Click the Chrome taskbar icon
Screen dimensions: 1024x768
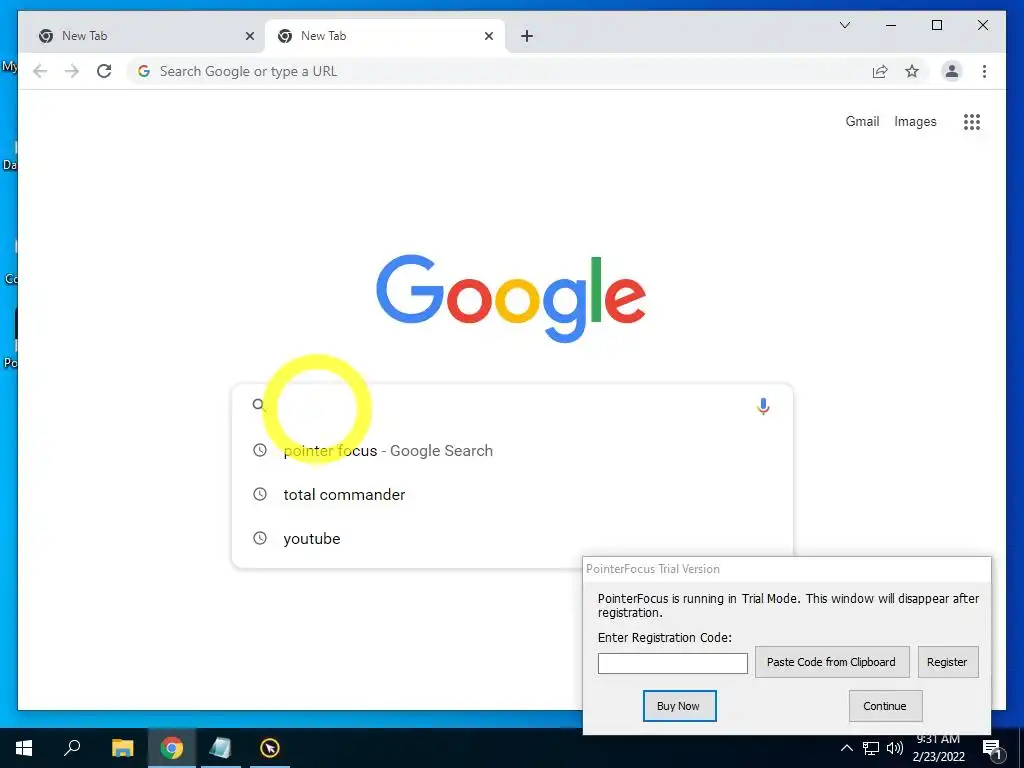click(x=172, y=748)
